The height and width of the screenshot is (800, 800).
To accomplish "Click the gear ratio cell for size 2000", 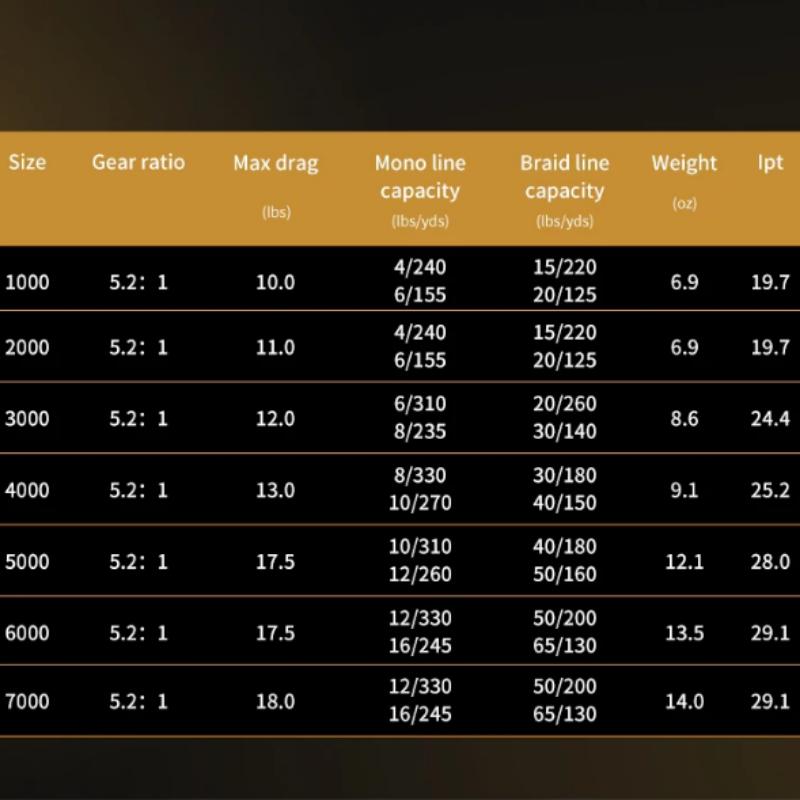I will (x=138, y=348).
